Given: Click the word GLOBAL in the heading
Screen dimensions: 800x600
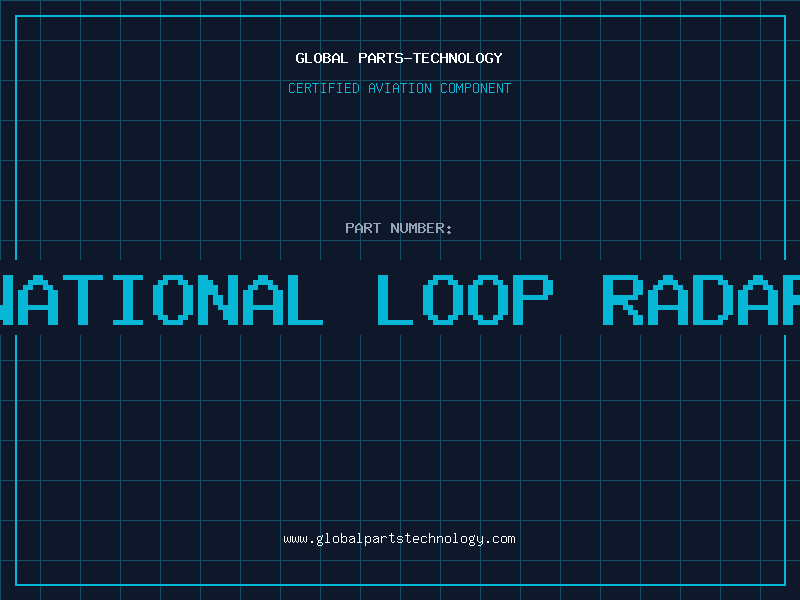Looking at the screenshot, I should [x=322, y=59].
